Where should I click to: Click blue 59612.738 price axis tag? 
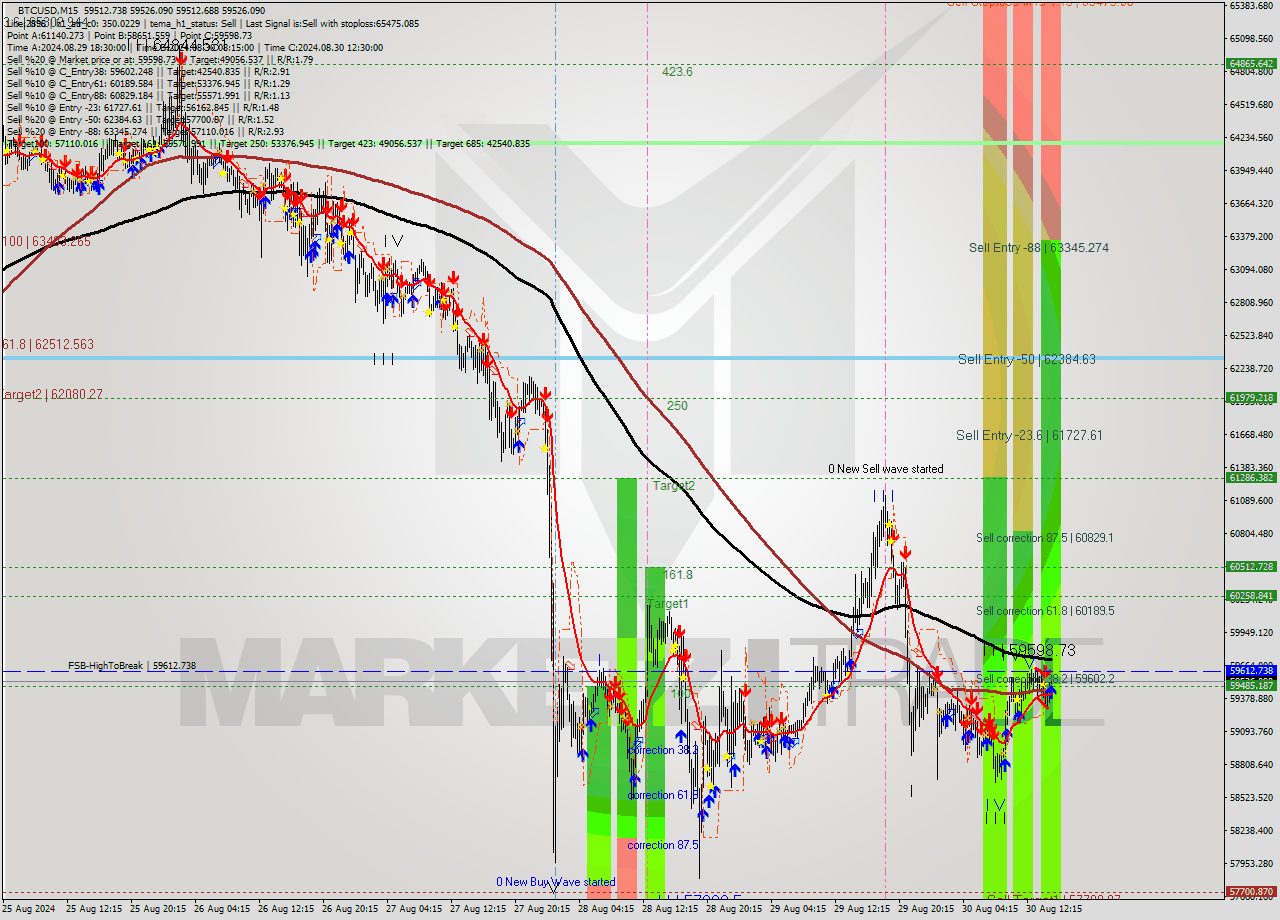coord(1251,670)
